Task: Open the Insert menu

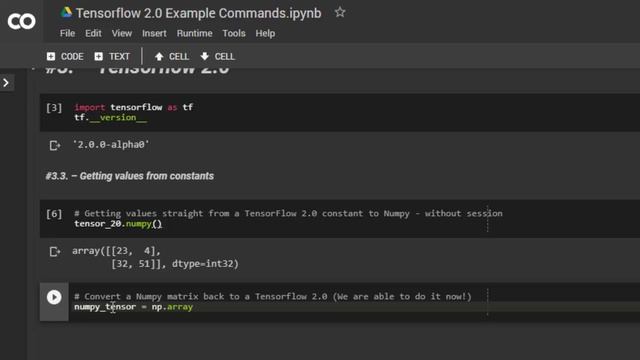Action: tap(154, 33)
